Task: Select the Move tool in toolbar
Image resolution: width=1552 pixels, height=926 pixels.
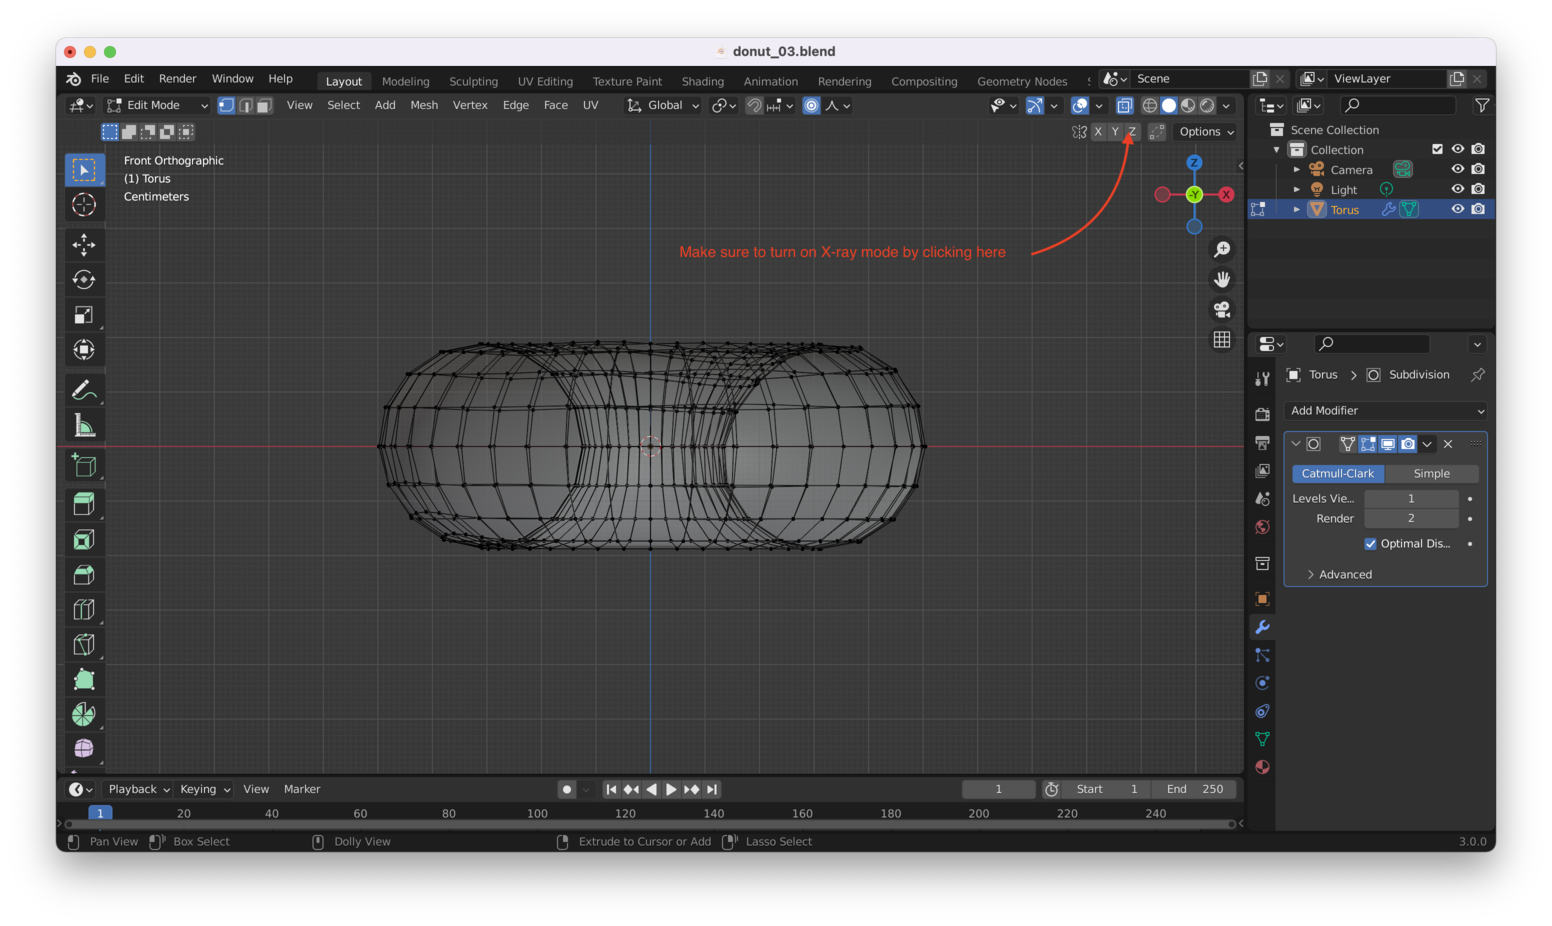Action: (x=84, y=245)
